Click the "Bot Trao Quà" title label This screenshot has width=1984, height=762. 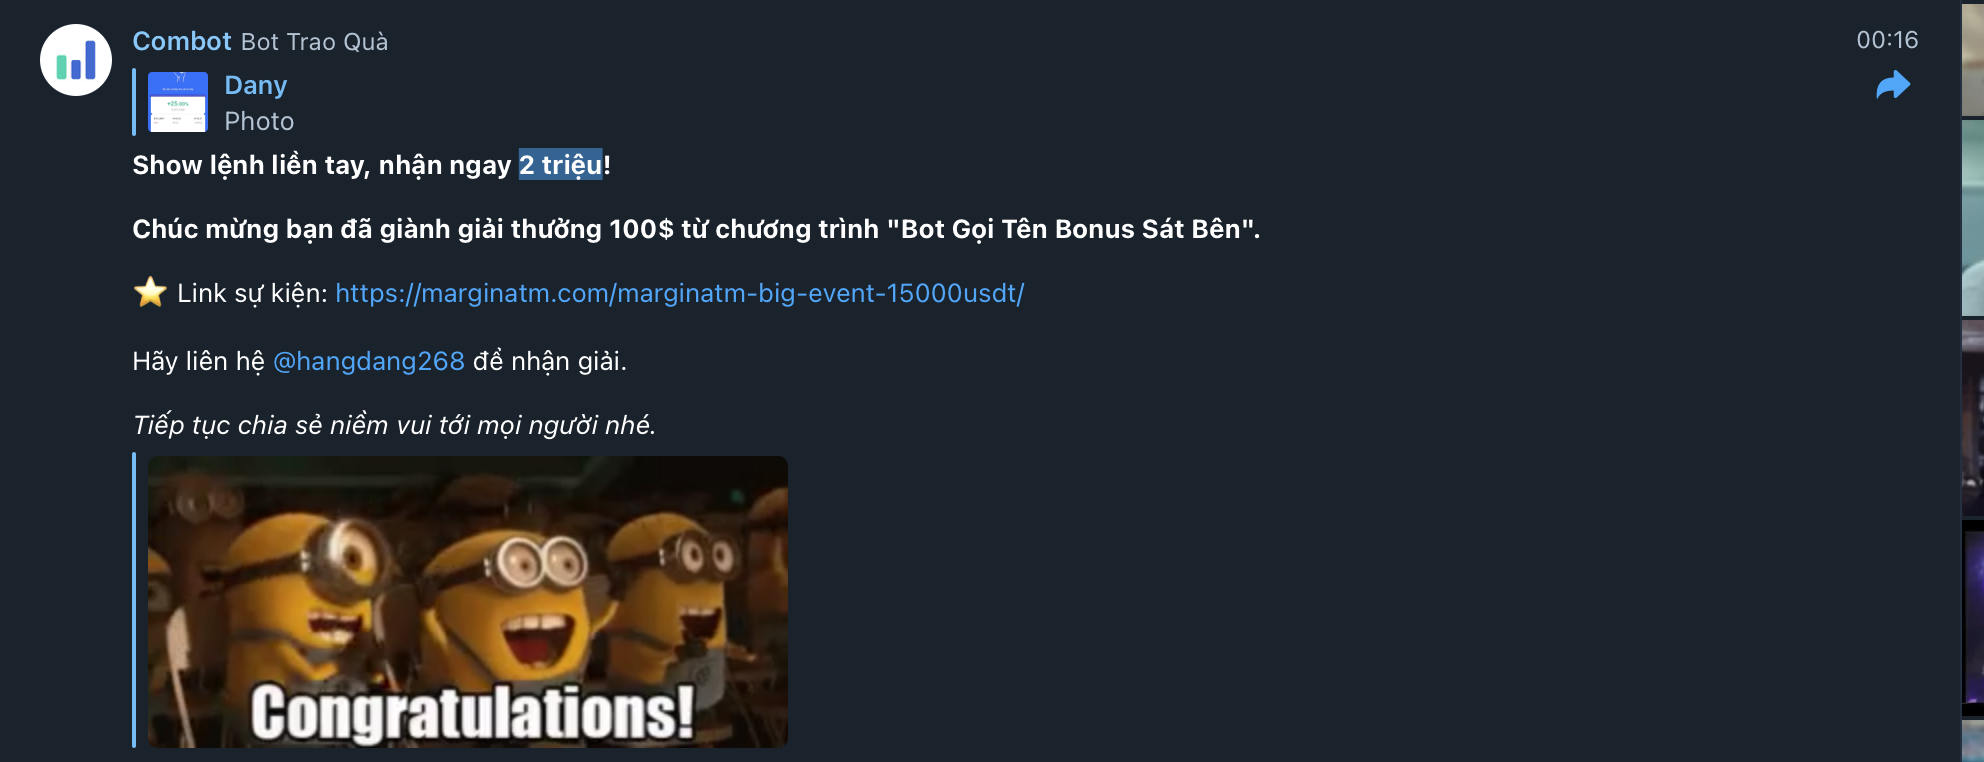(x=314, y=42)
